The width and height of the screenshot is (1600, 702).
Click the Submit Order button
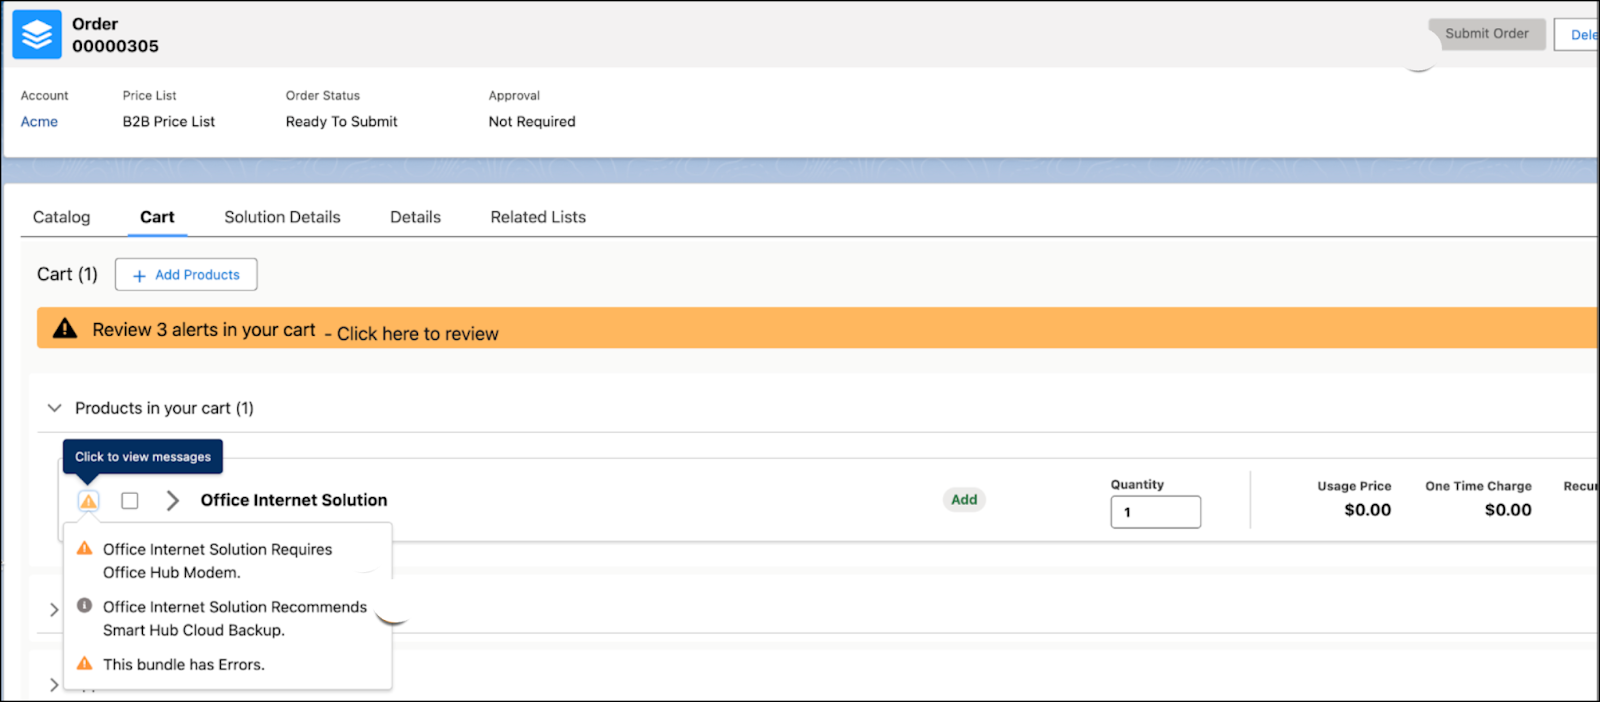(1487, 34)
